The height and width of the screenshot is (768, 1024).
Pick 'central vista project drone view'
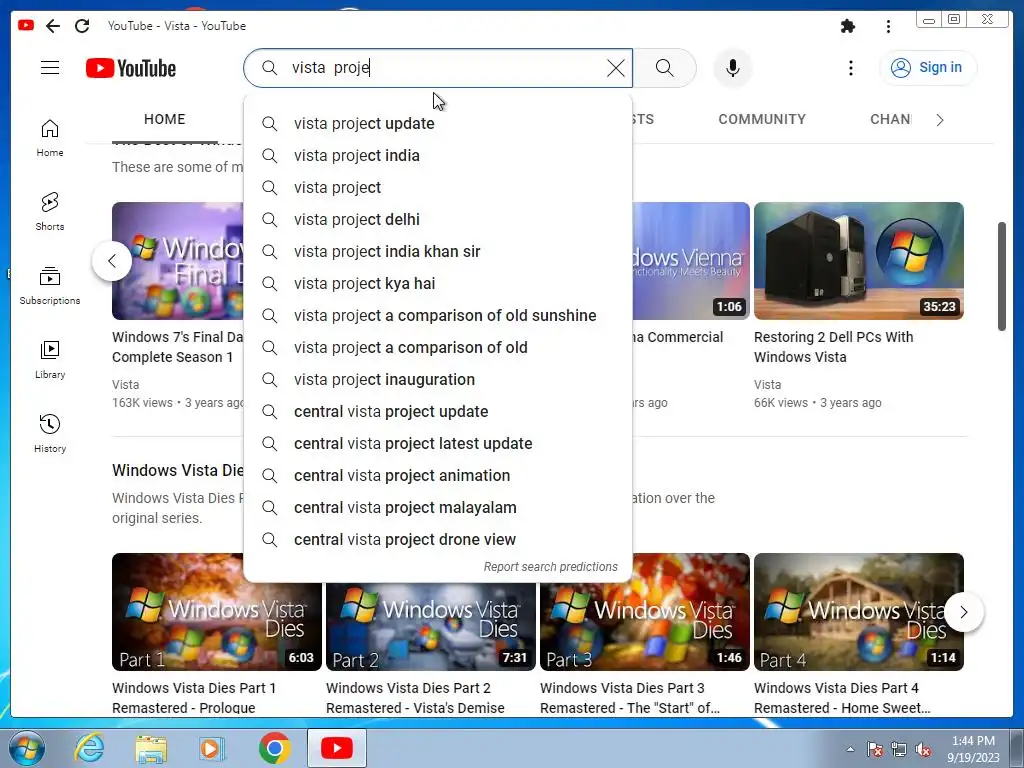[x=438, y=539]
